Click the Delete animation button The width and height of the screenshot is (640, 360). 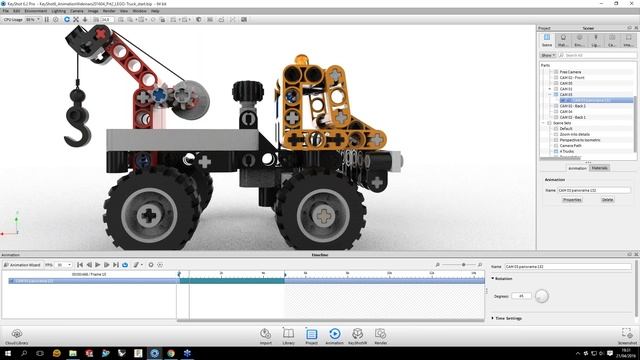[x=607, y=200]
